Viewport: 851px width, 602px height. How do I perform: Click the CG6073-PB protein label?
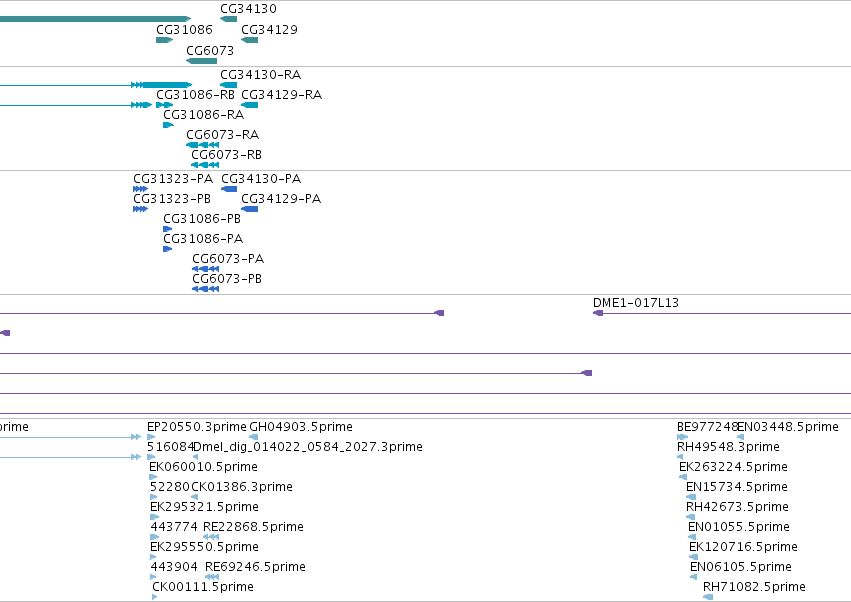click(227, 279)
